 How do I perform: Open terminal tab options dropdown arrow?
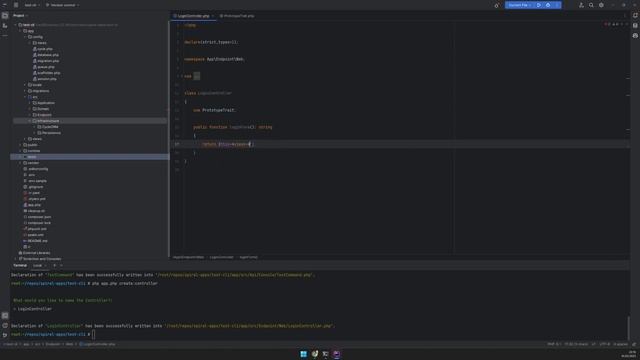[x=61, y=265]
